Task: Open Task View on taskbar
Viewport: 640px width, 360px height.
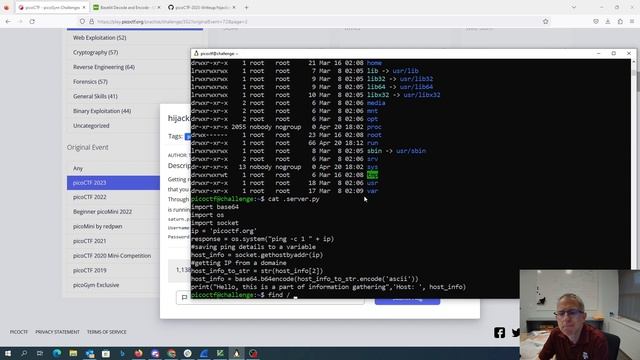Action: [x=40, y=353]
